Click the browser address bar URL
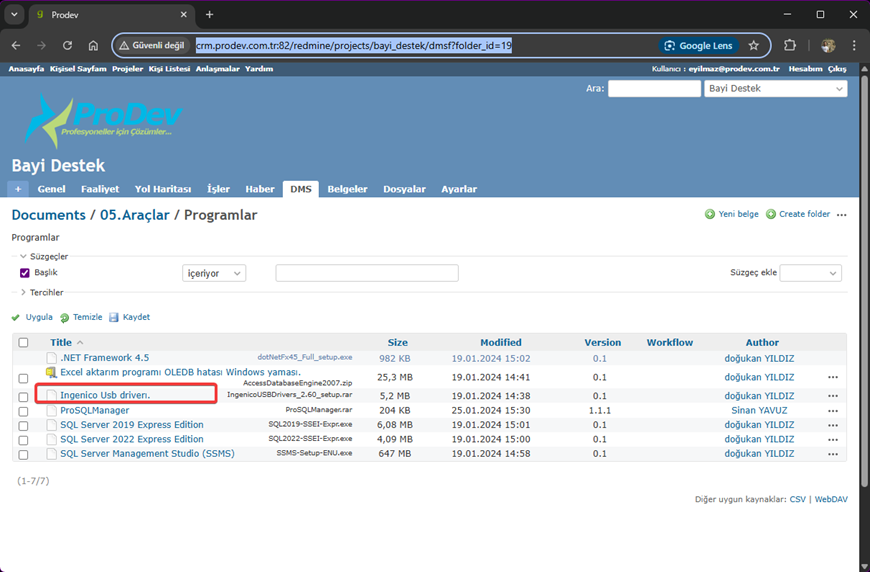870x572 pixels. (x=353, y=45)
